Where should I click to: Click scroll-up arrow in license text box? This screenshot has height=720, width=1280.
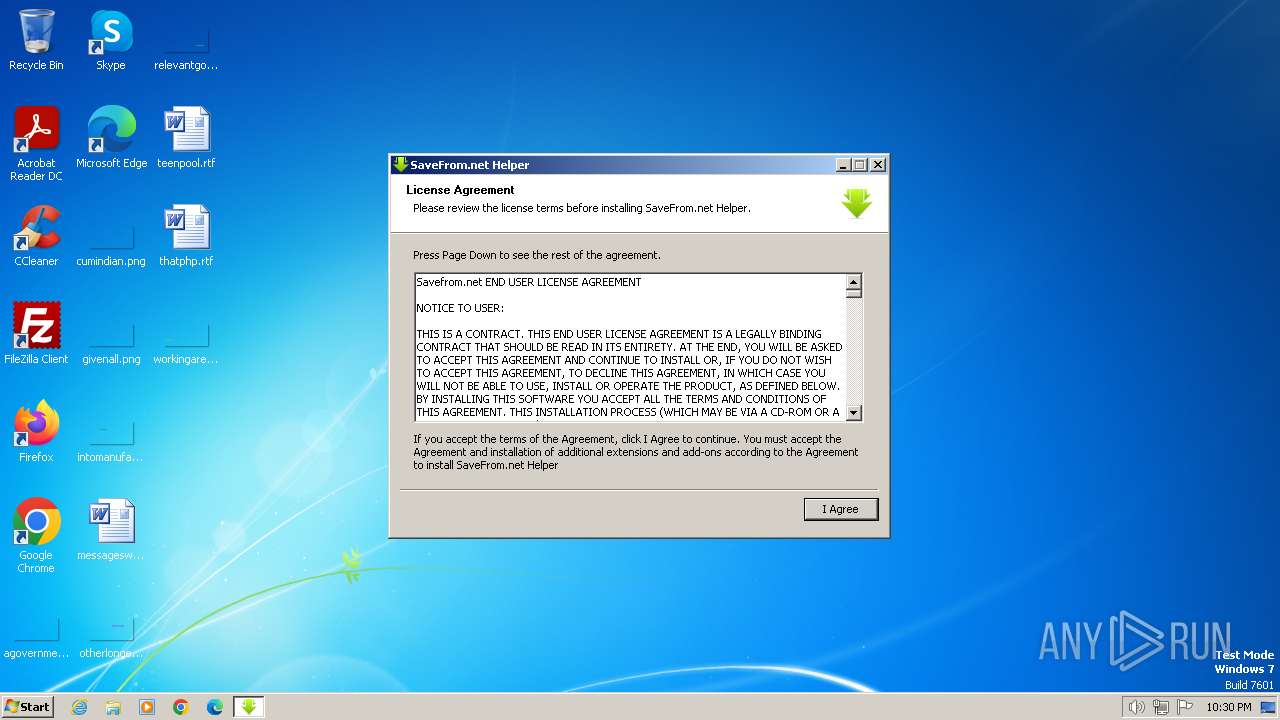[x=854, y=282]
